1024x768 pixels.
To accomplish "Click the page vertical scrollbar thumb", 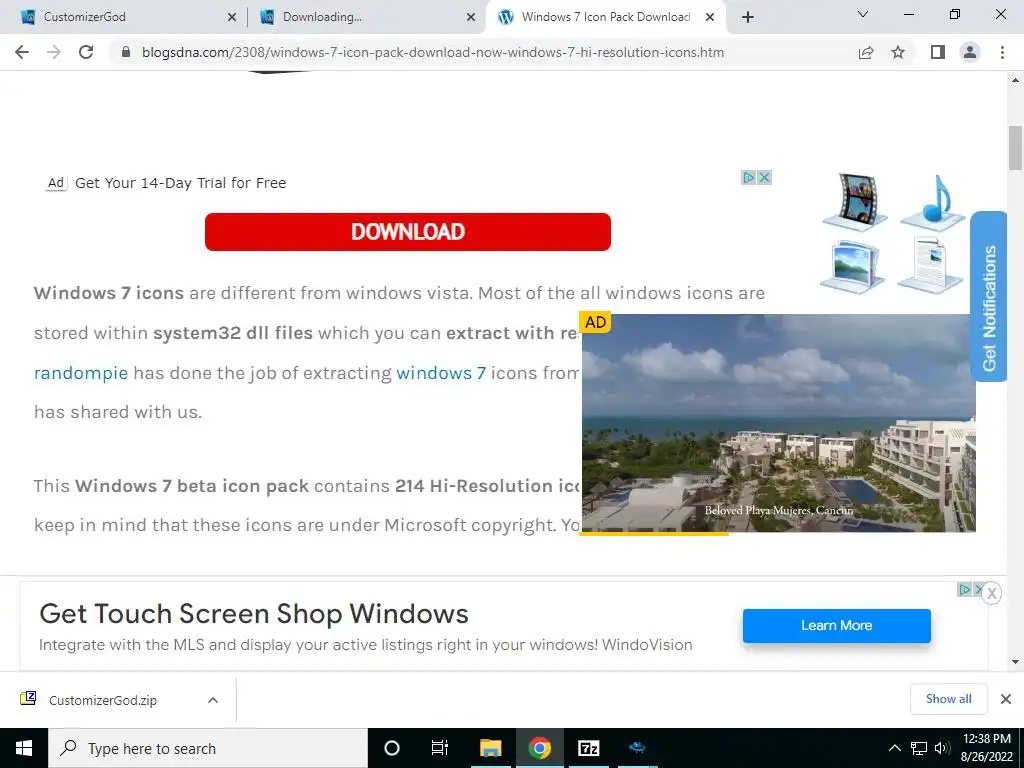I will point(1016,148).
